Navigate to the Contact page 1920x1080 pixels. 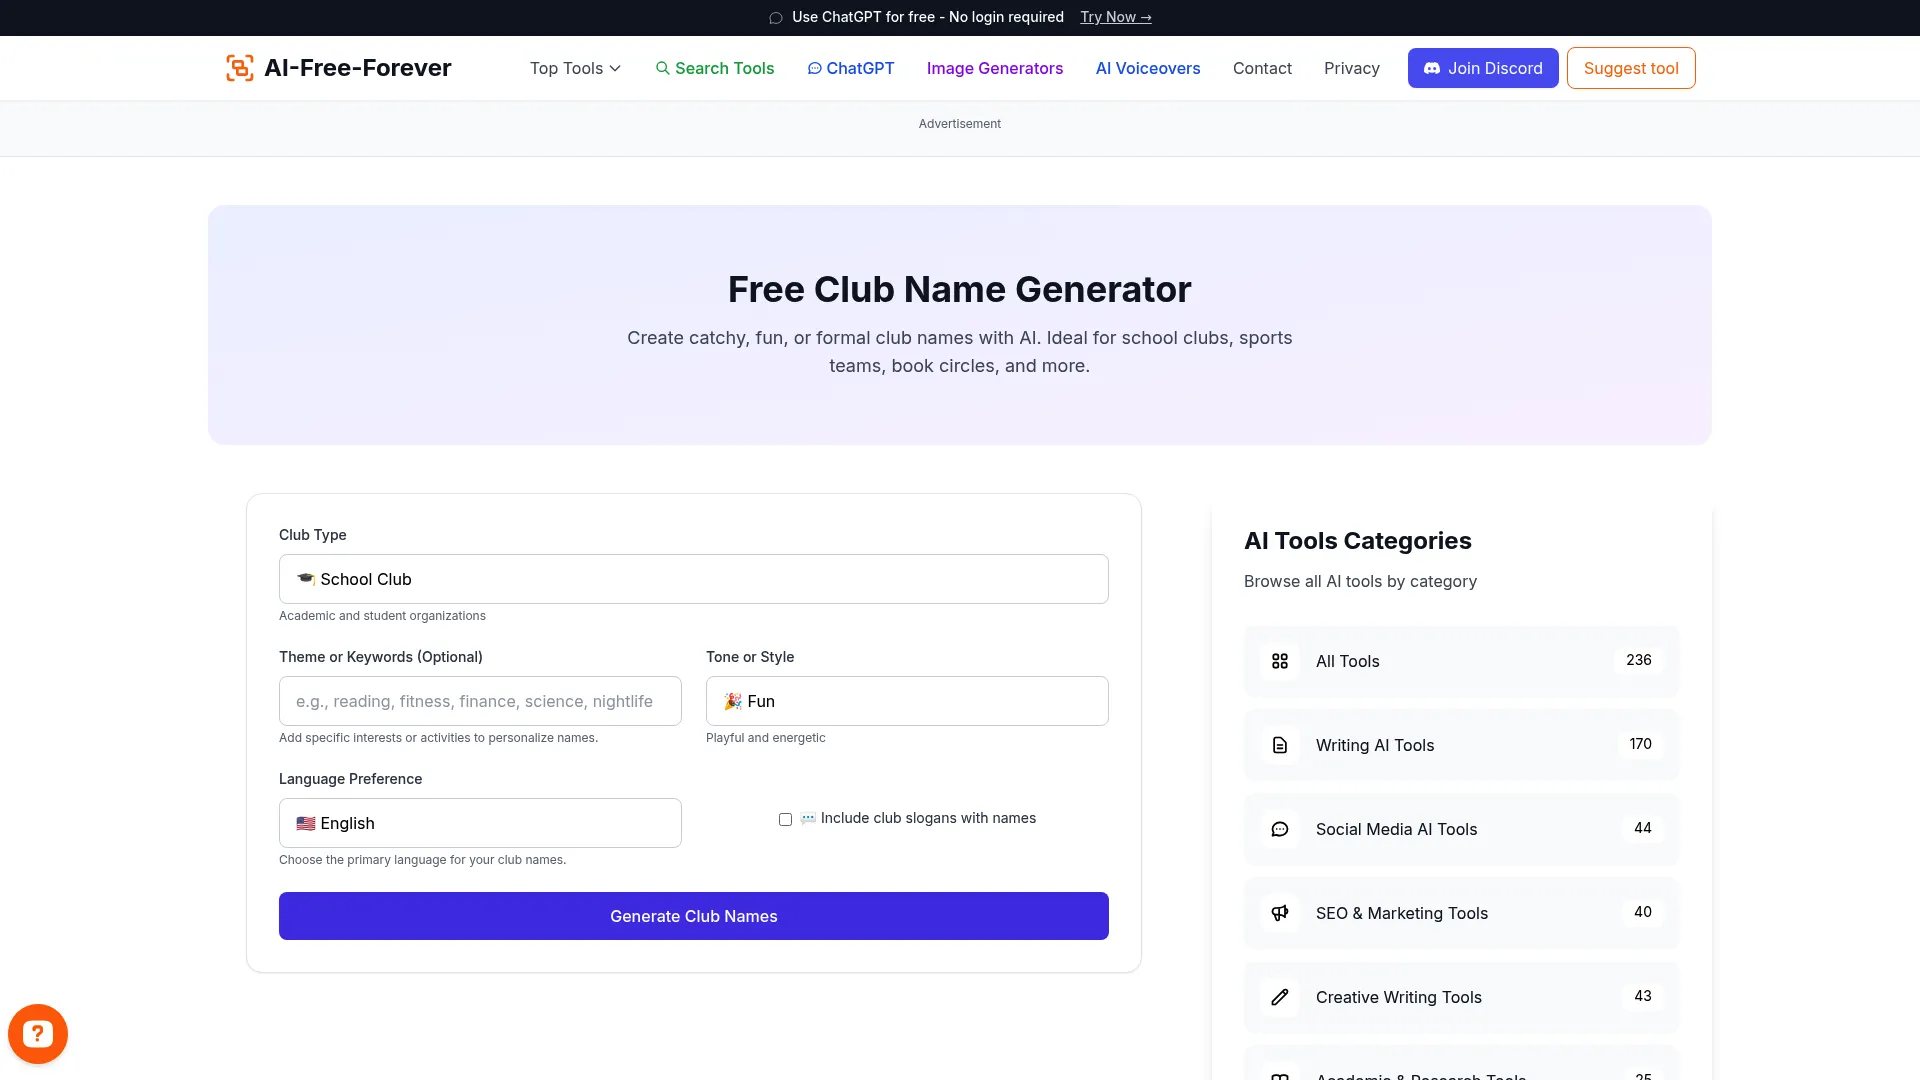click(x=1262, y=68)
